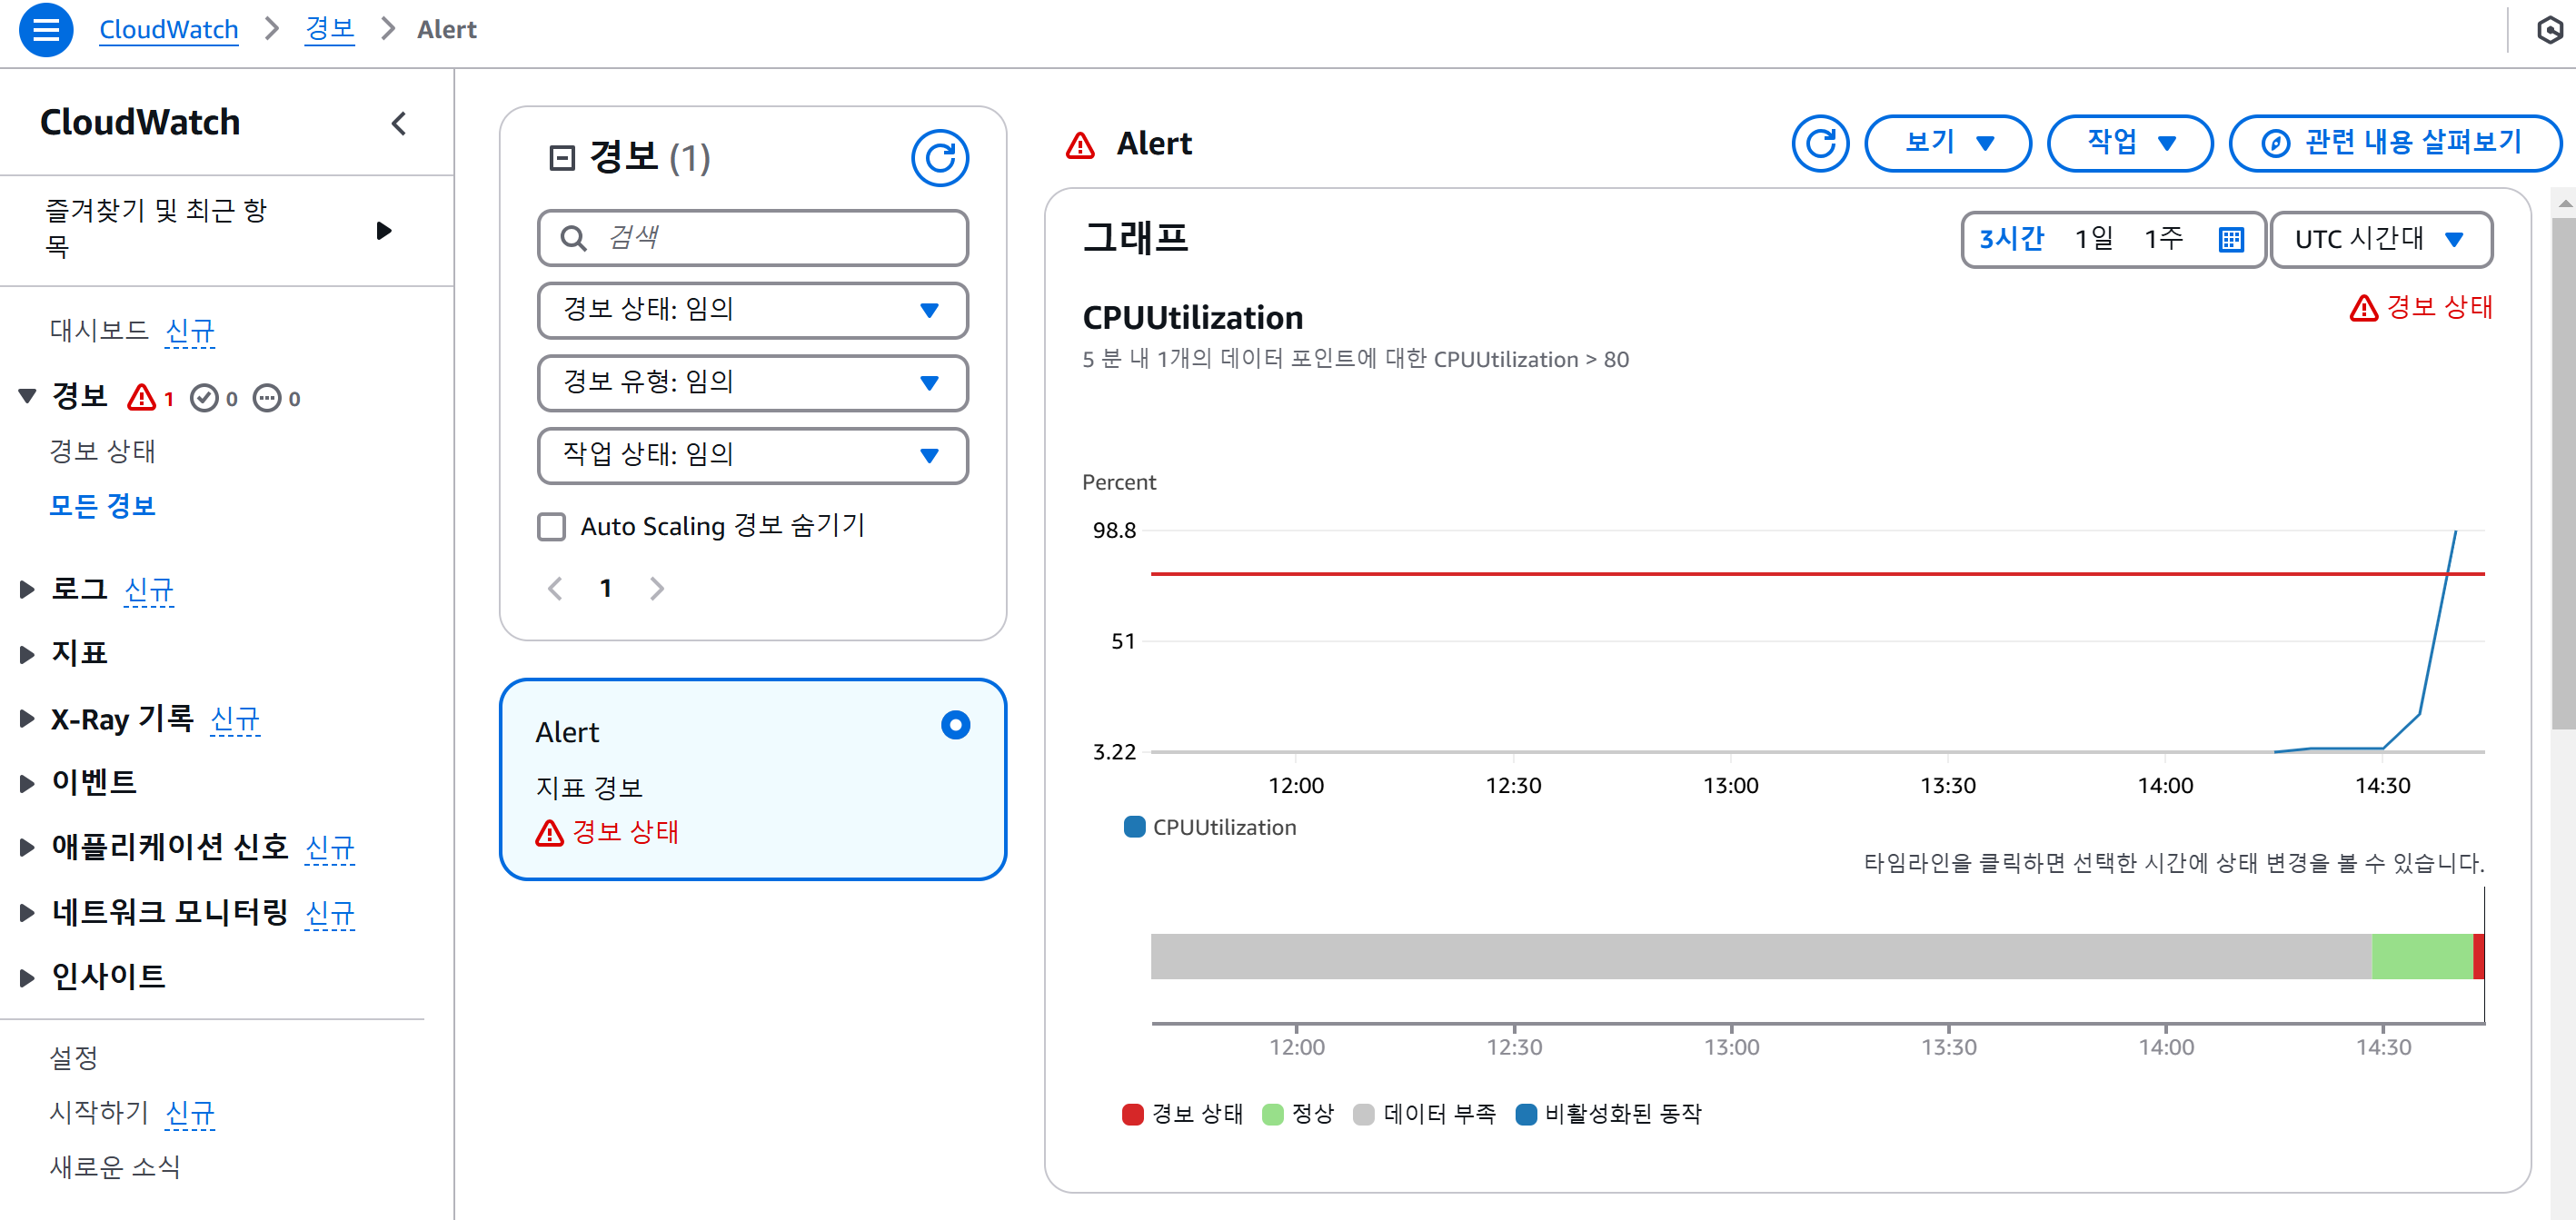2576x1220 pixels.
Task: Click the alarm-state warning icon in sidebar
Action: [x=141, y=398]
